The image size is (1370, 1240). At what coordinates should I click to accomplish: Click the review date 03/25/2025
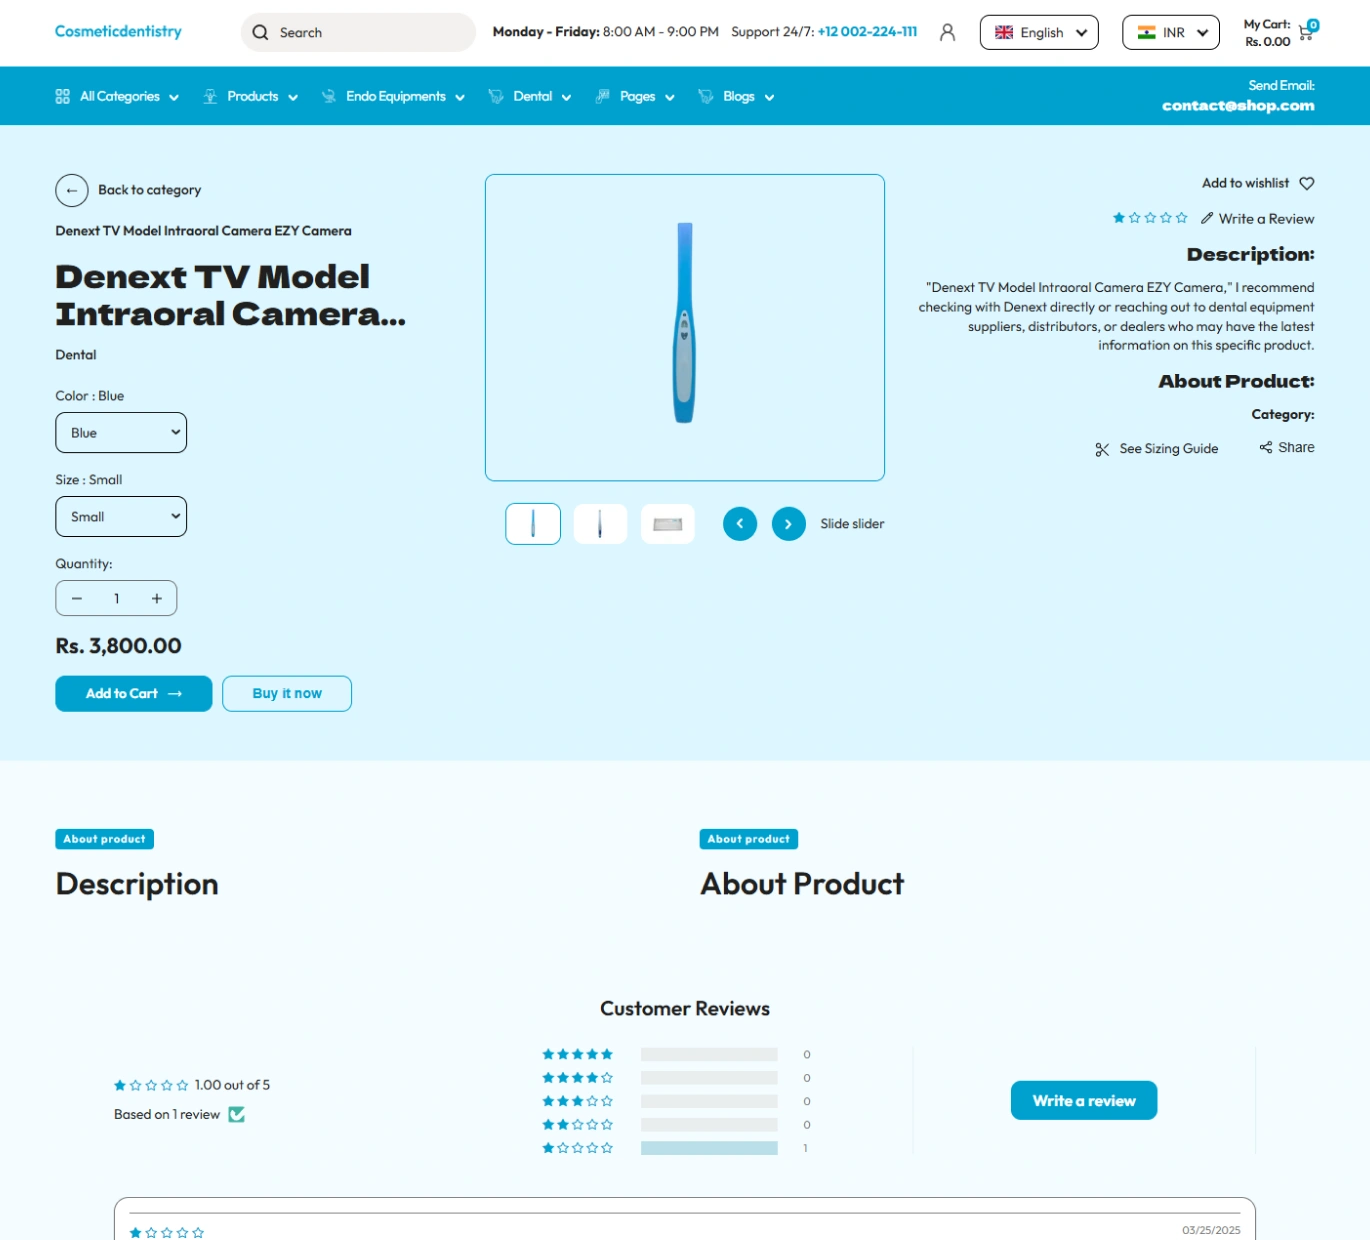pos(1211,1230)
